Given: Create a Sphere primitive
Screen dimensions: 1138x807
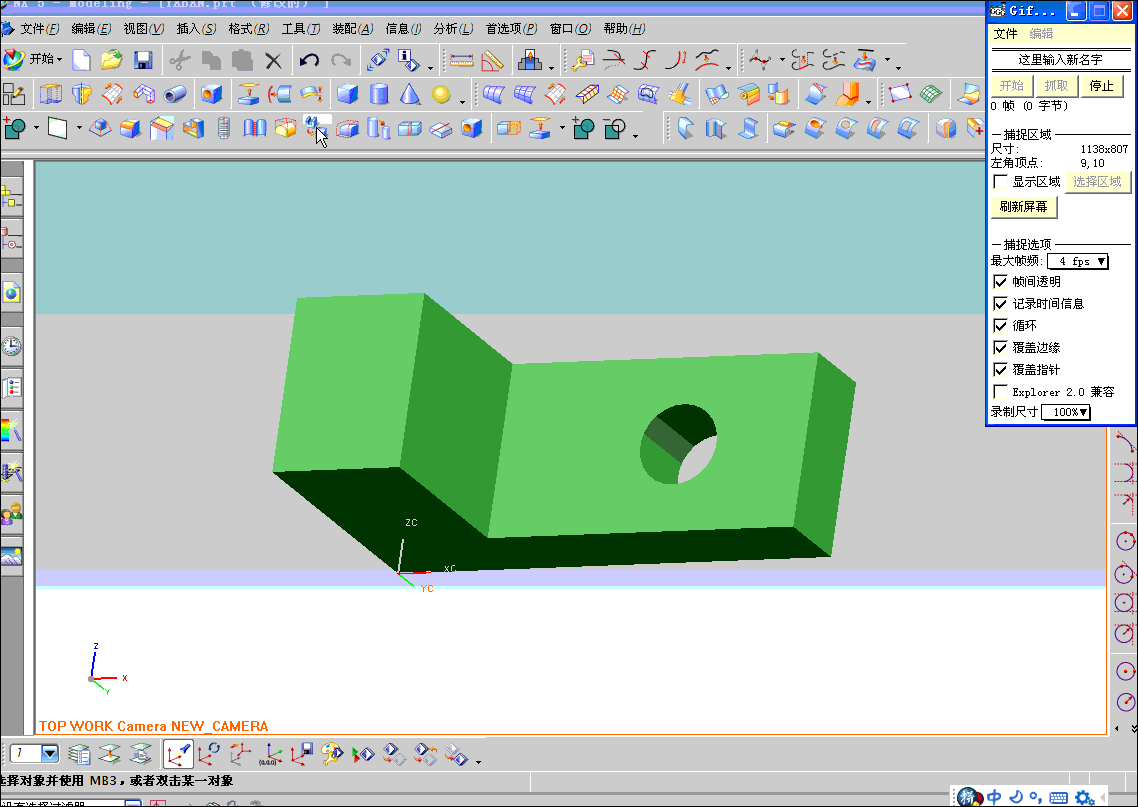Looking at the screenshot, I should point(441,94).
